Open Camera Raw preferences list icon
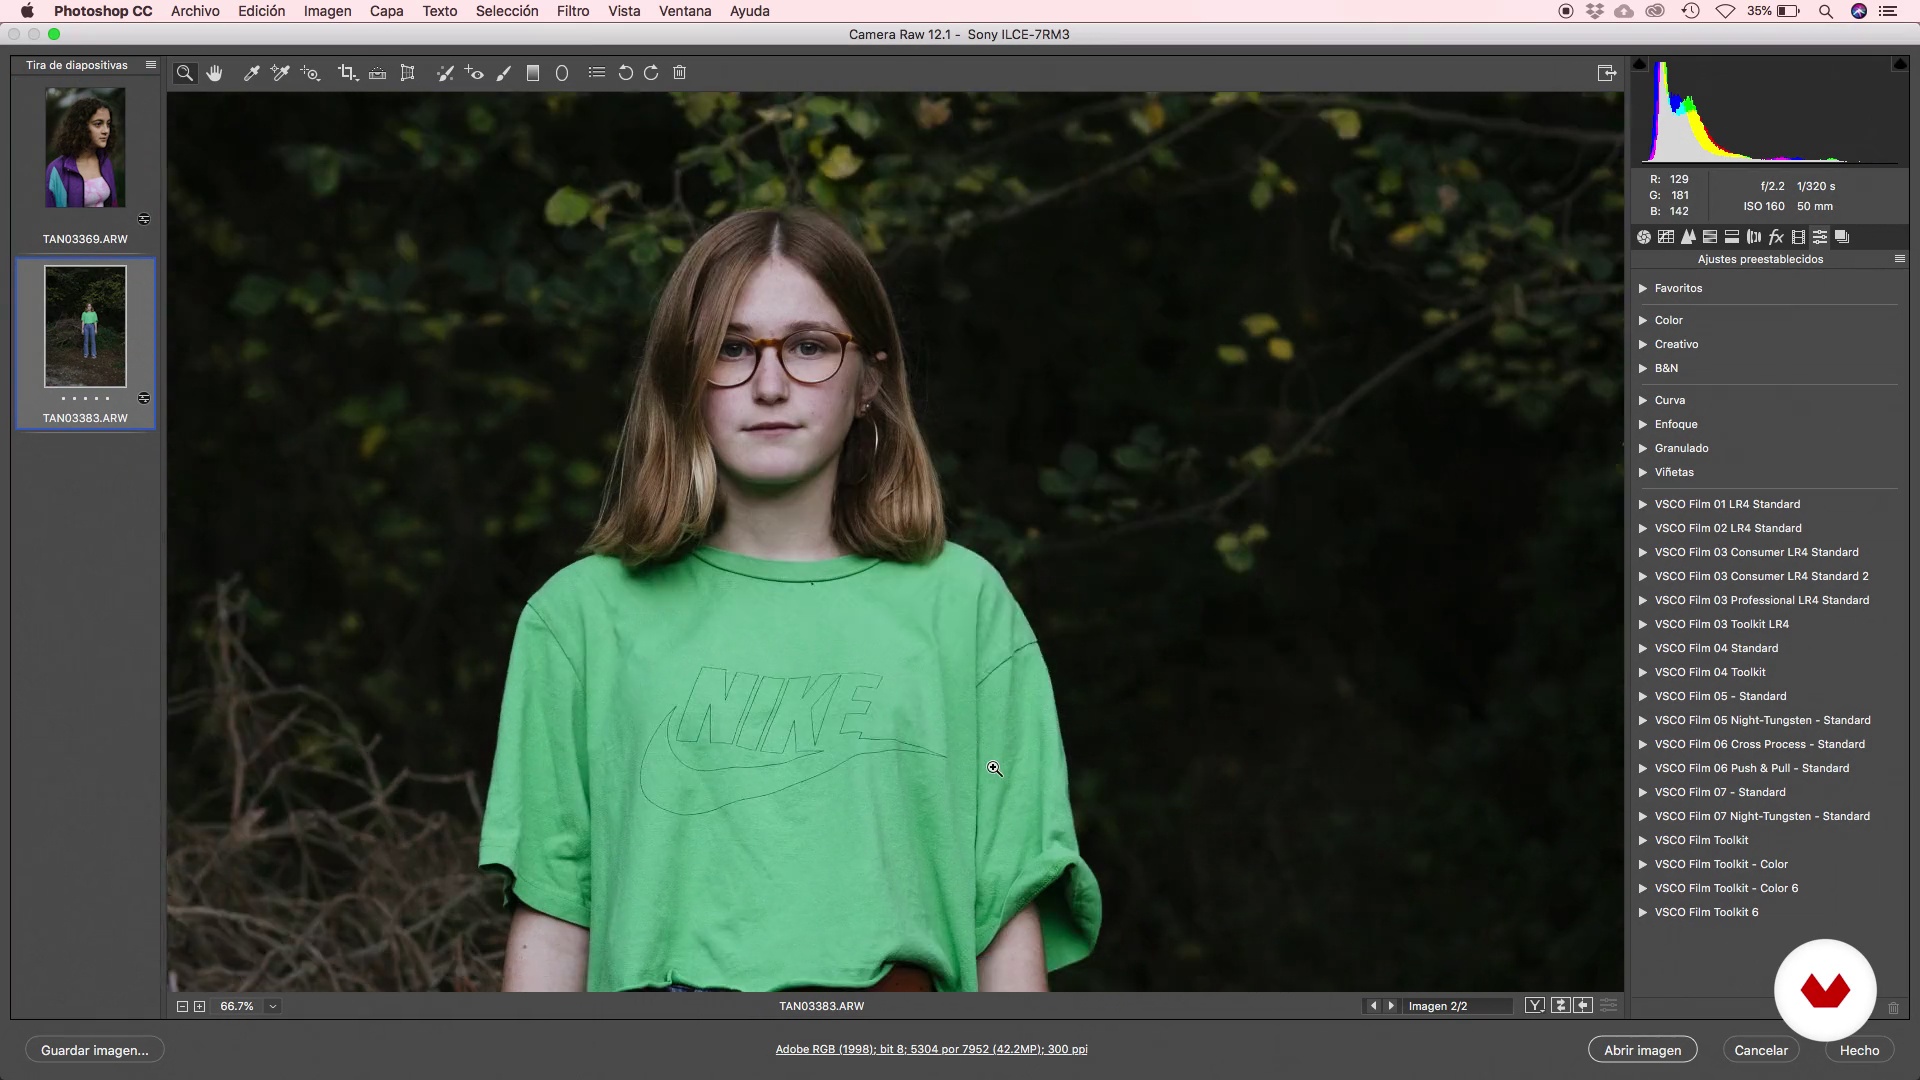 [x=596, y=72]
